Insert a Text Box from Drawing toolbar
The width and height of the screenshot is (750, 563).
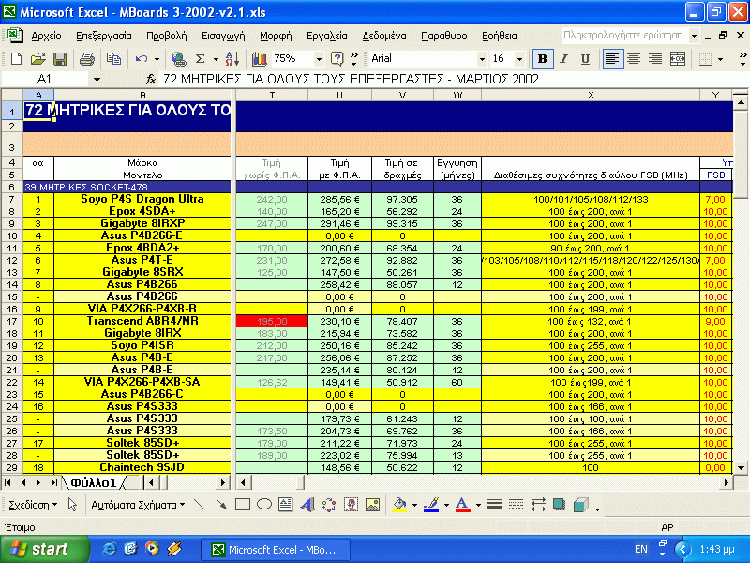pyautogui.click(x=286, y=504)
